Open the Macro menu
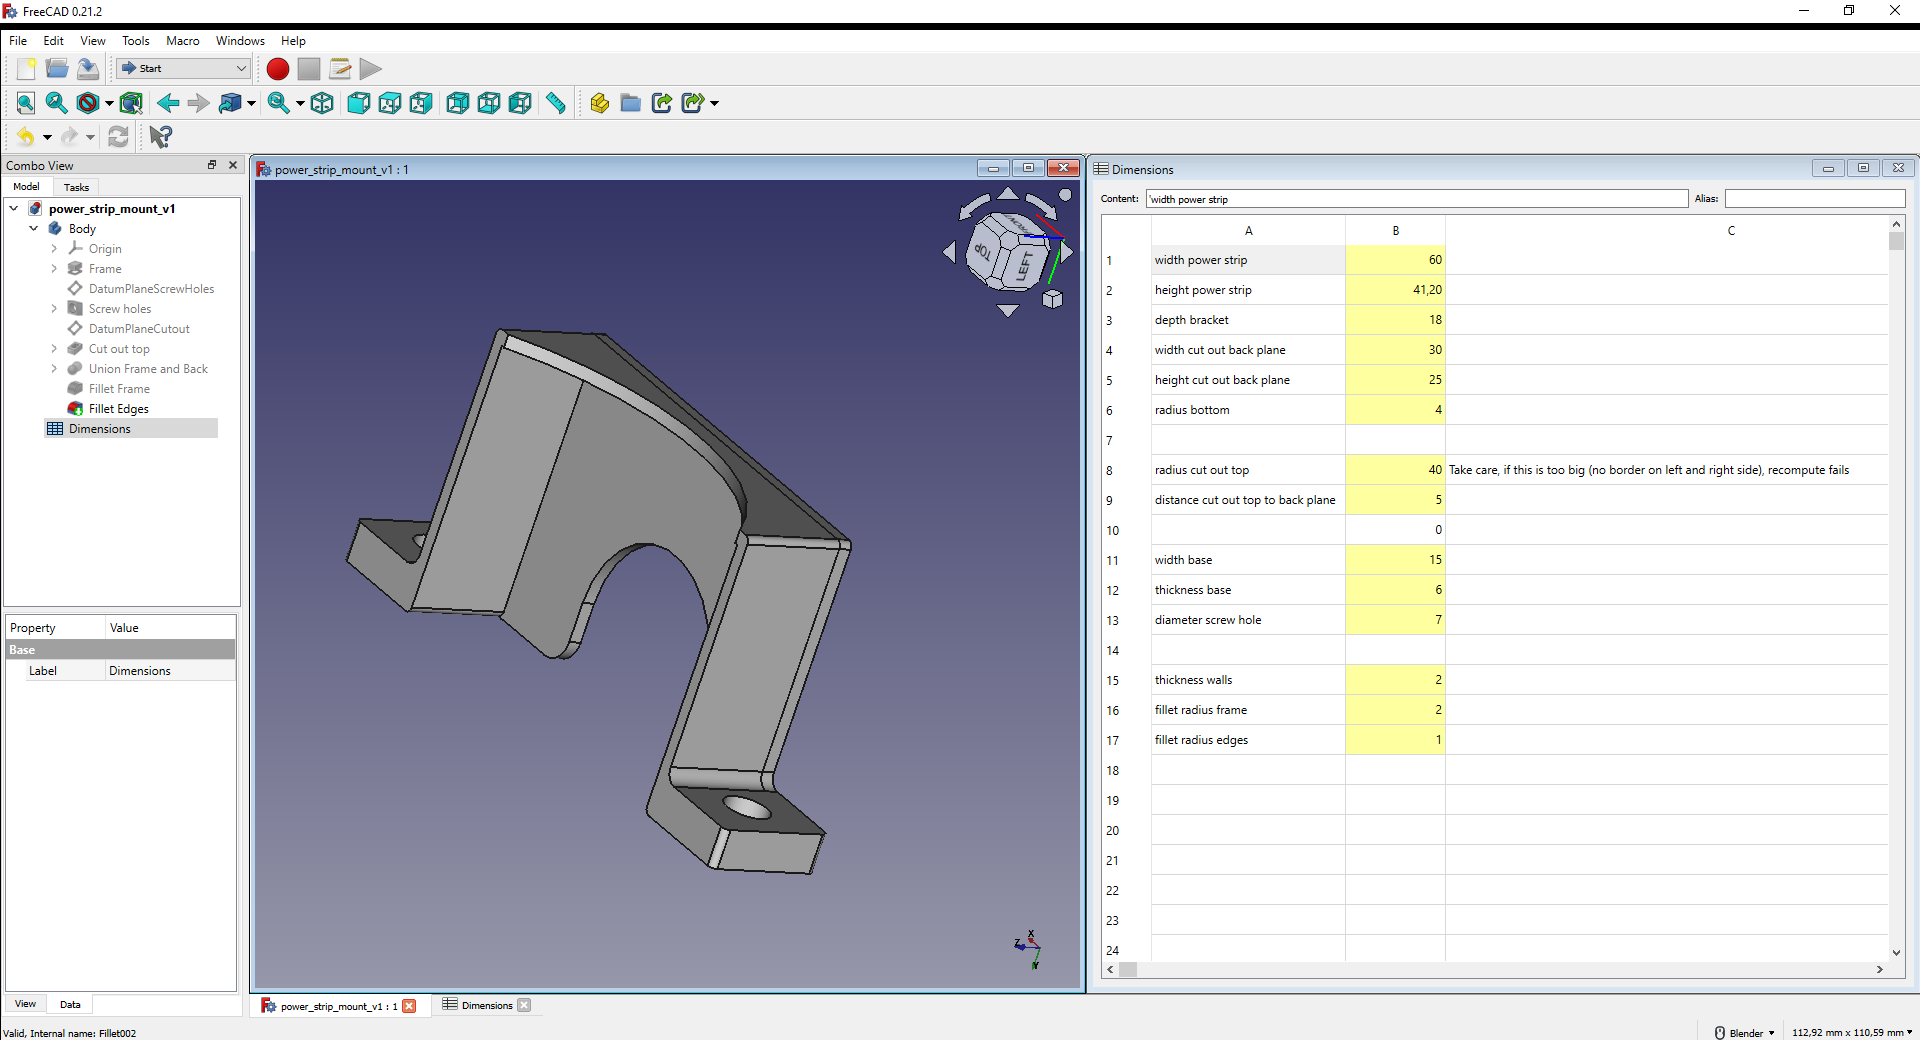This screenshot has width=1920, height=1040. 182,41
